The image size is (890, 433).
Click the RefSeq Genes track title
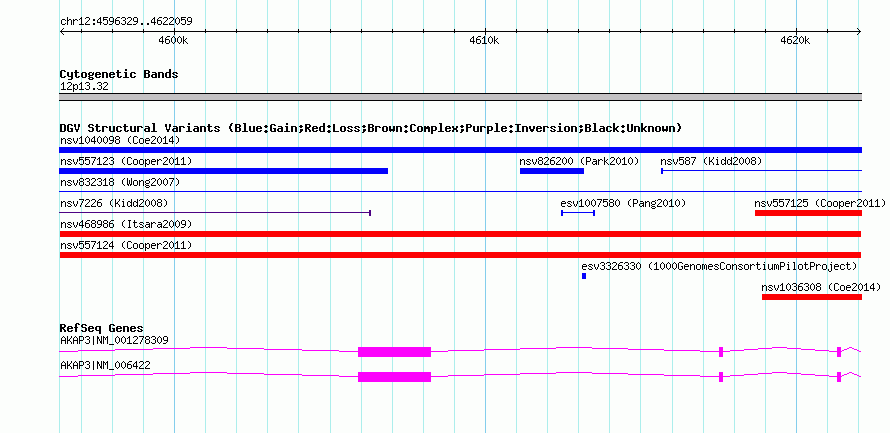102,328
